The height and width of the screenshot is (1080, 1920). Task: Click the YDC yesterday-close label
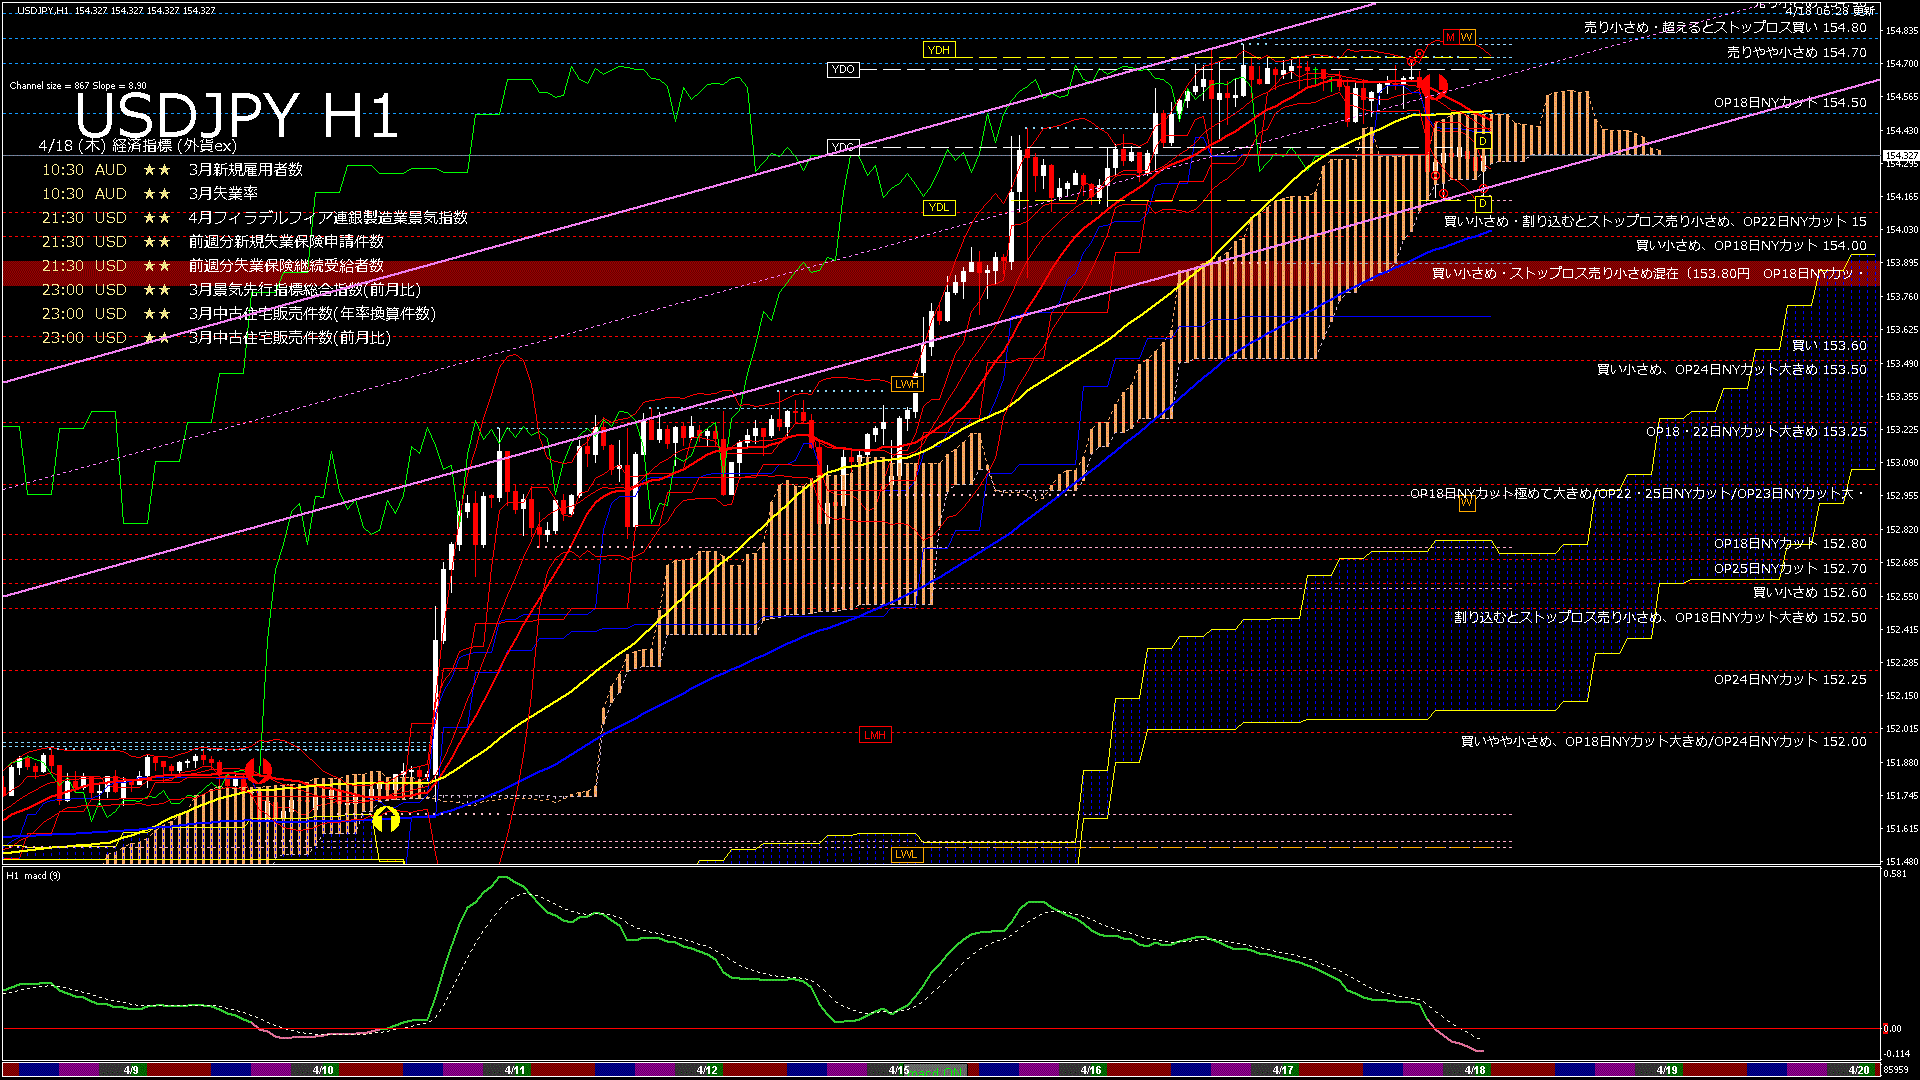click(843, 147)
